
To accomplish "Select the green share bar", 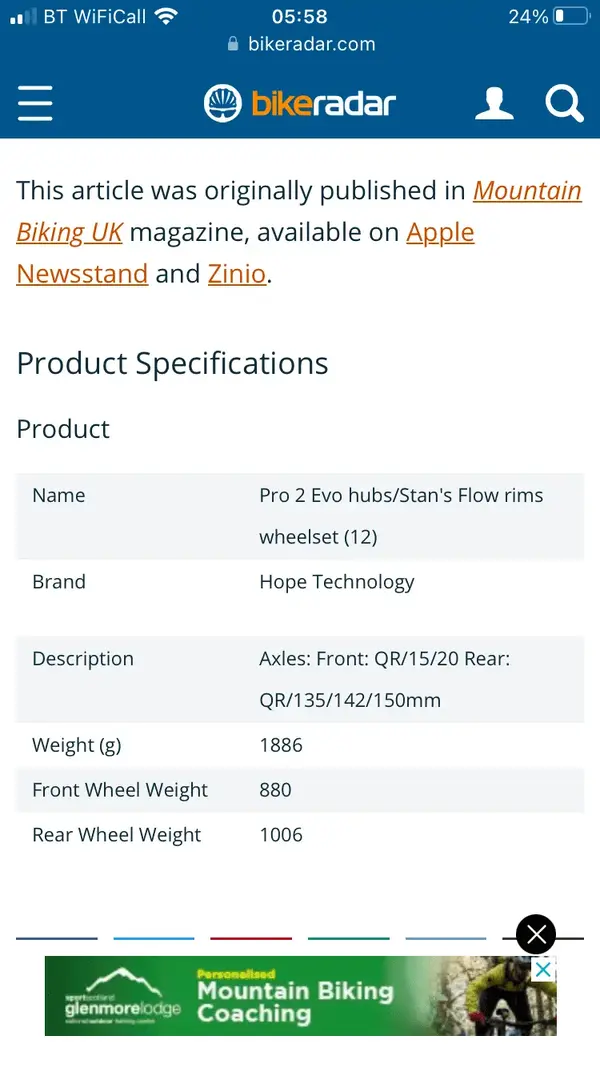I will (x=349, y=939).
